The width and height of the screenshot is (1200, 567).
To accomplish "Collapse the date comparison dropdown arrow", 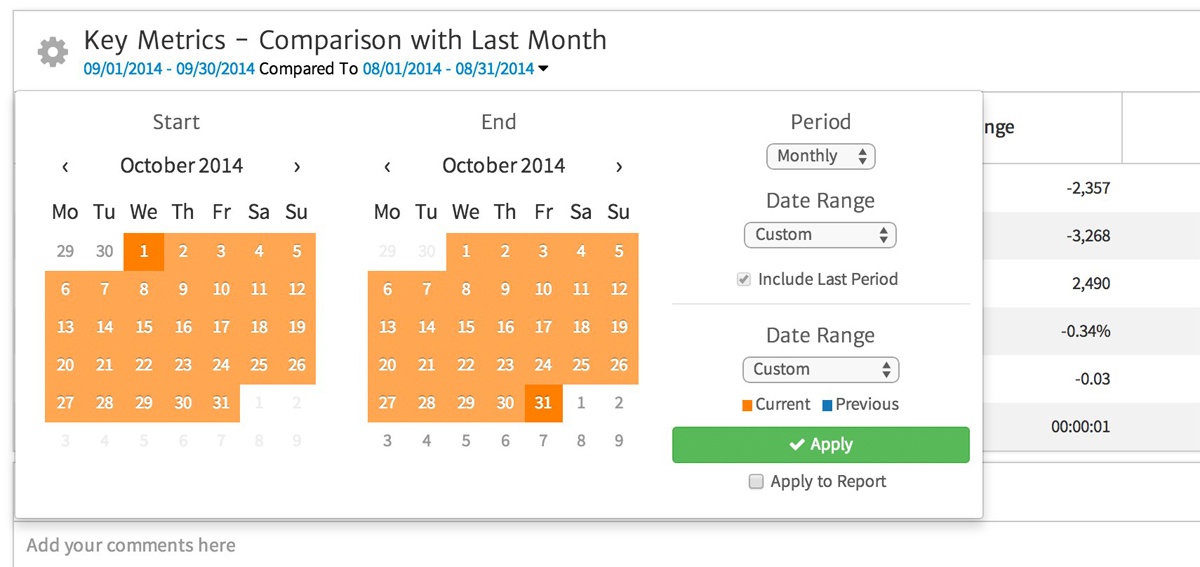I will (x=543, y=70).
